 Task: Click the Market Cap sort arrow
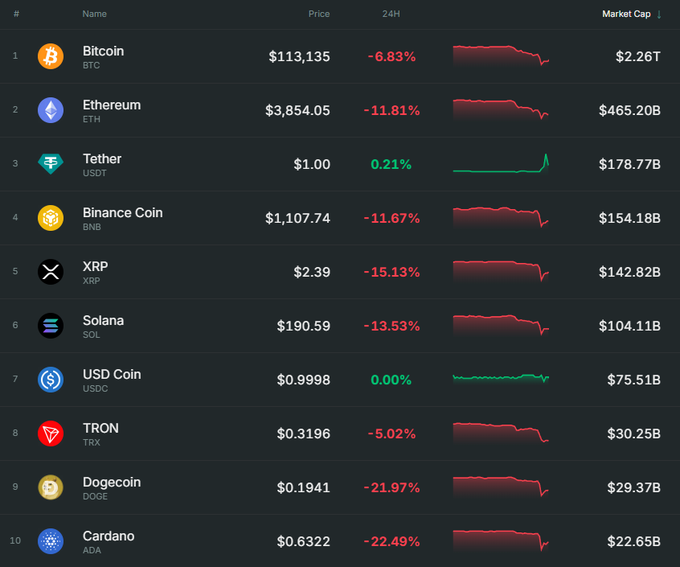point(659,14)
